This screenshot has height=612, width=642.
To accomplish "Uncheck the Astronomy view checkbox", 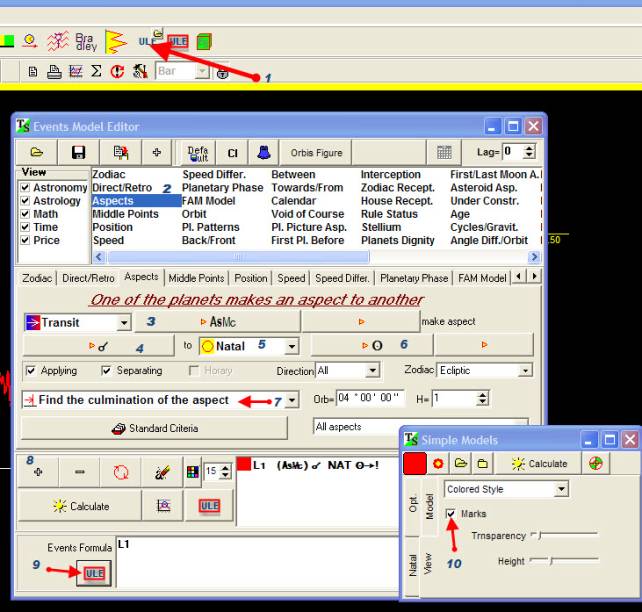I will coord(26,188).
